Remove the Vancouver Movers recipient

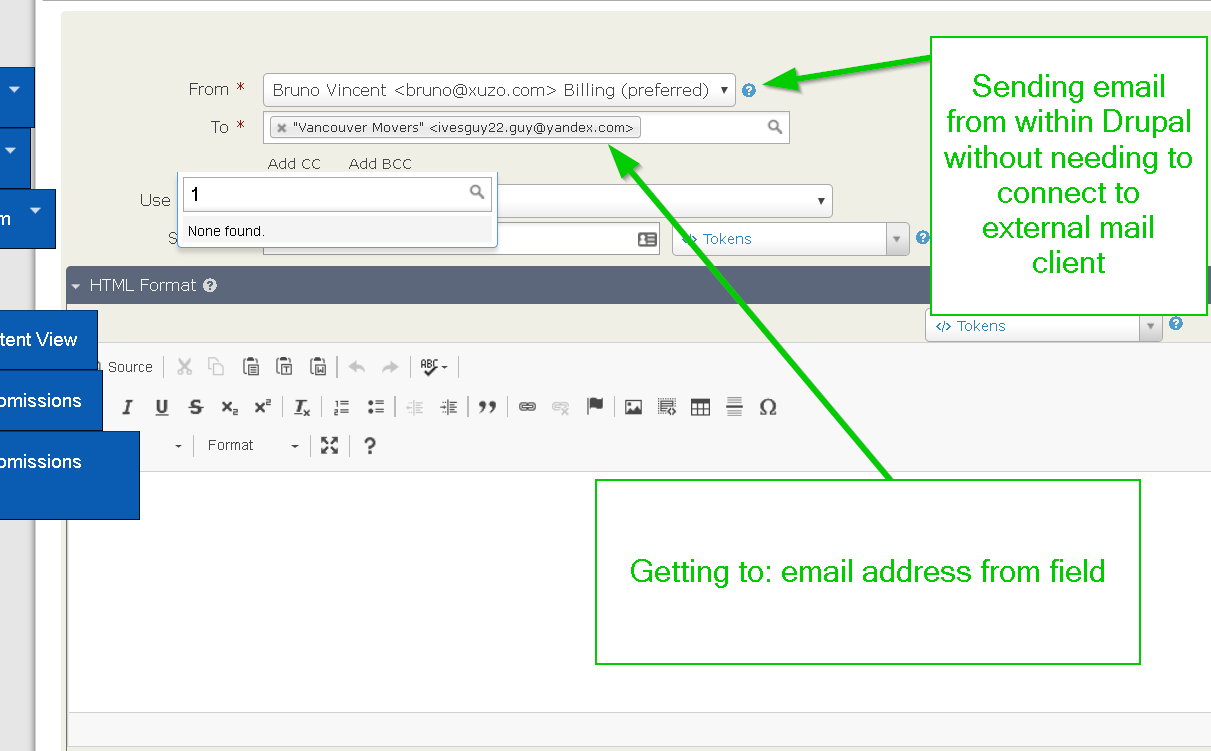tap(282, 128)
